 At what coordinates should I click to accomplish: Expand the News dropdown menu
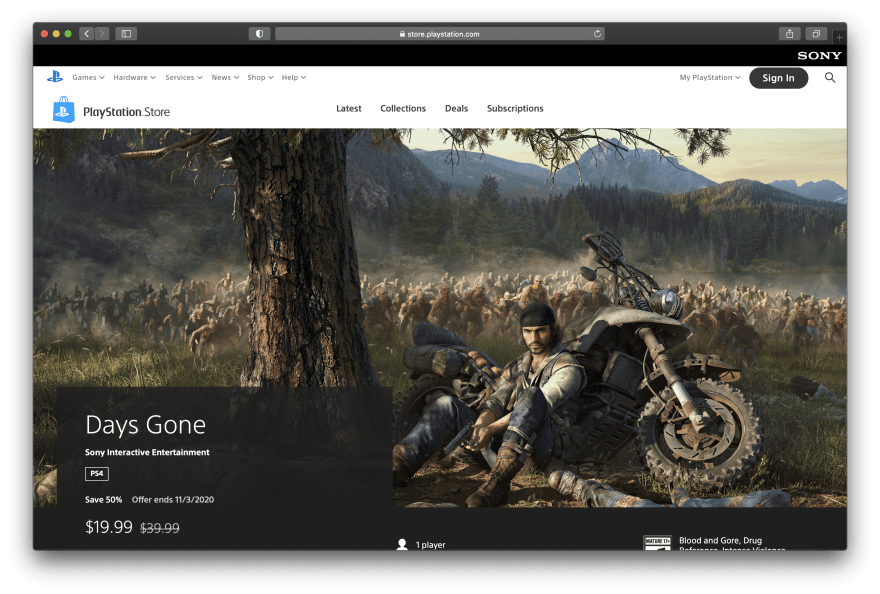point(225,77)
